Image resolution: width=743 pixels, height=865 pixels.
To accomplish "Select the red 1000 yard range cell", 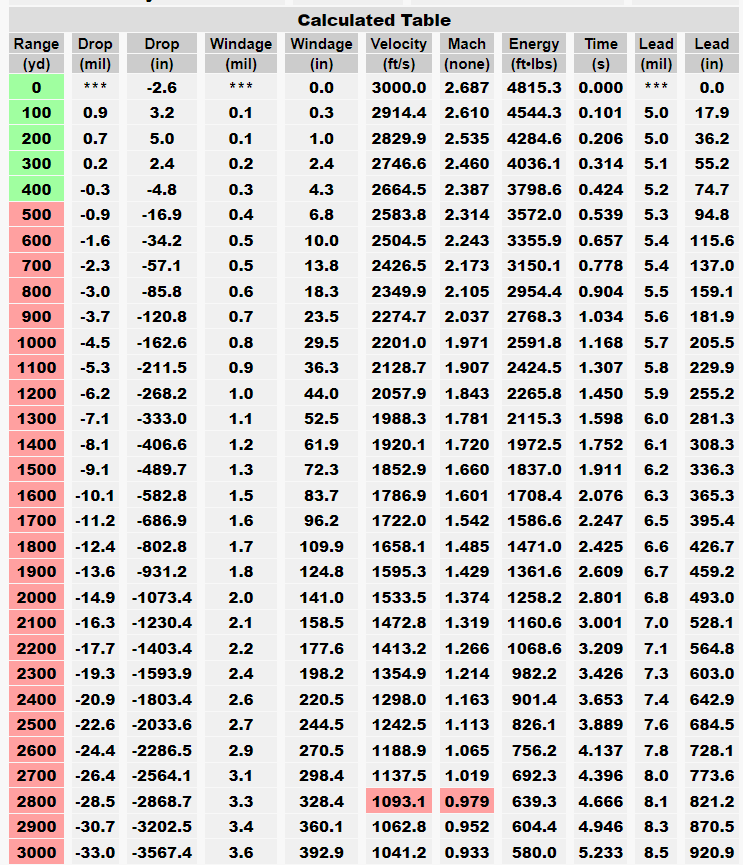I will pyautogui.click(x=36, y=342).
